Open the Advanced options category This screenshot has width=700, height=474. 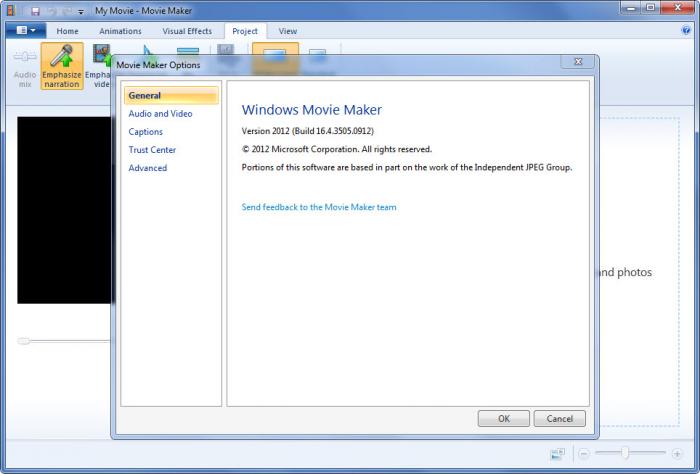pyautogui.click(x=148, y=168)
